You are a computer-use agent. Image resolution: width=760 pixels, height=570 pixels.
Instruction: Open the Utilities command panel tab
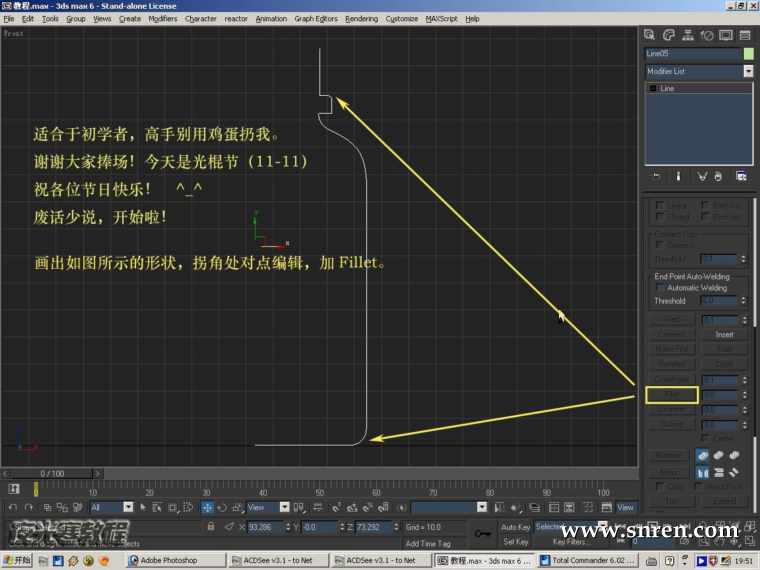[744, 35]
